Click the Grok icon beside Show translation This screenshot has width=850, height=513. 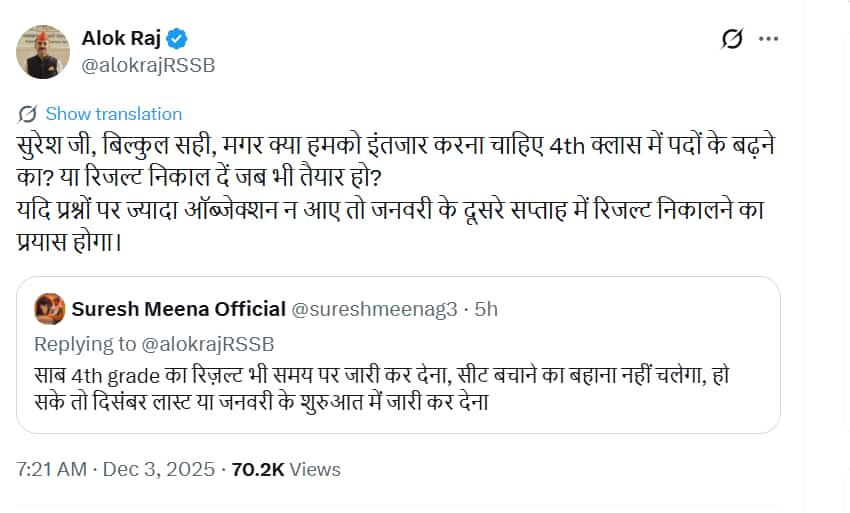click(28, 113)
